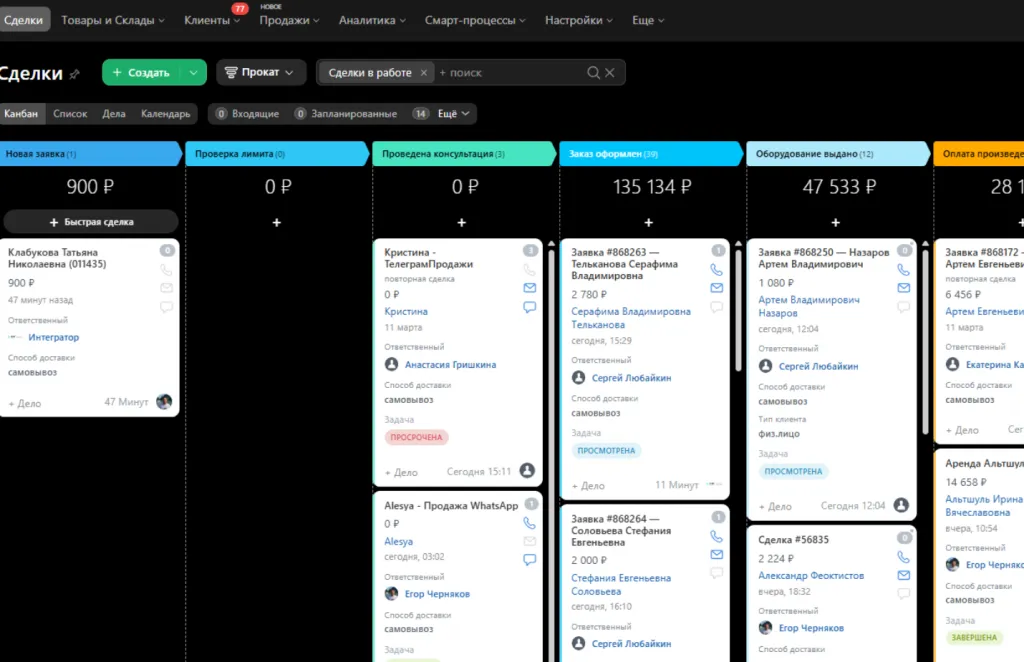Screen dimensions: 1024x662
Task: Open responsible link Анастасия Гришкина
Action: coord(450,365)
